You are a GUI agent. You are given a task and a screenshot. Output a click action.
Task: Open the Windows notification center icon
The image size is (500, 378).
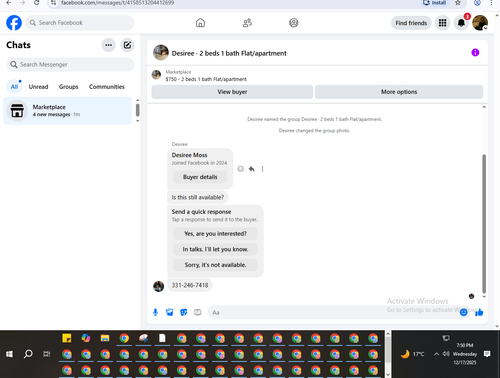(487, 354)
